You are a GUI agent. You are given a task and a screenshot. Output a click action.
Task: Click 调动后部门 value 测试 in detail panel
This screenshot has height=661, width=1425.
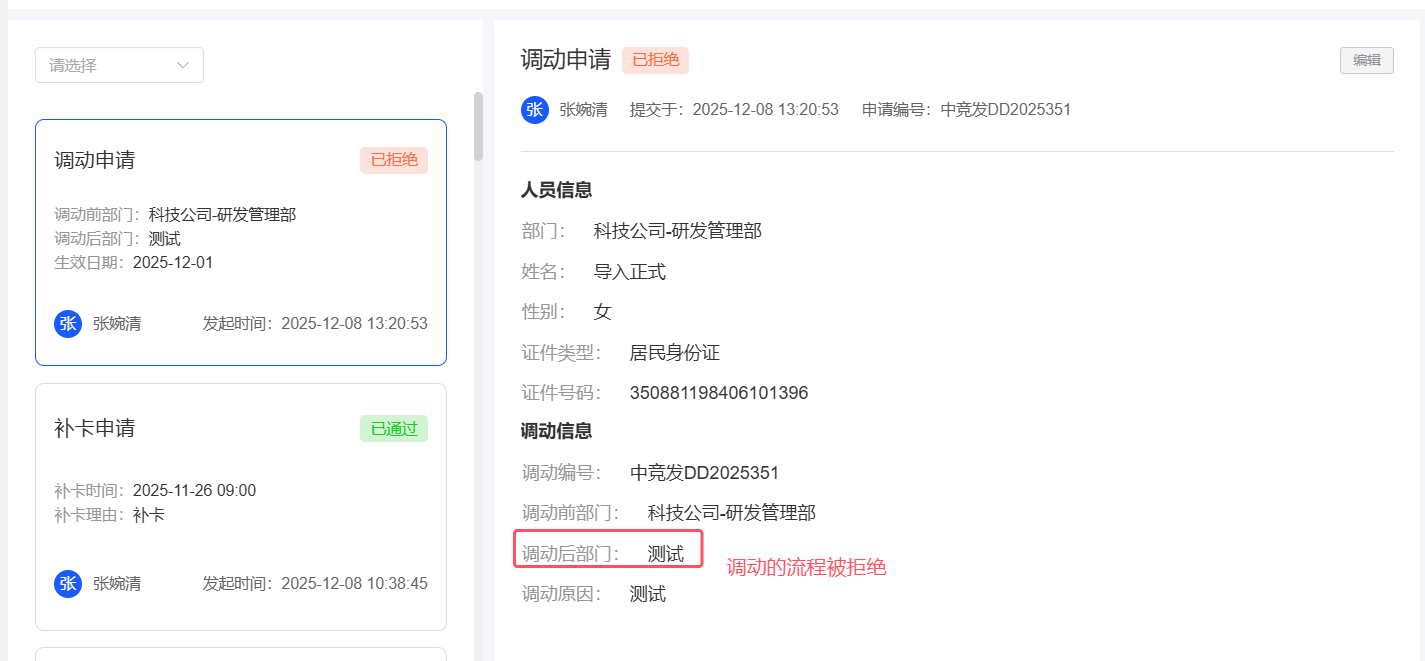click(x=666, y=554)
